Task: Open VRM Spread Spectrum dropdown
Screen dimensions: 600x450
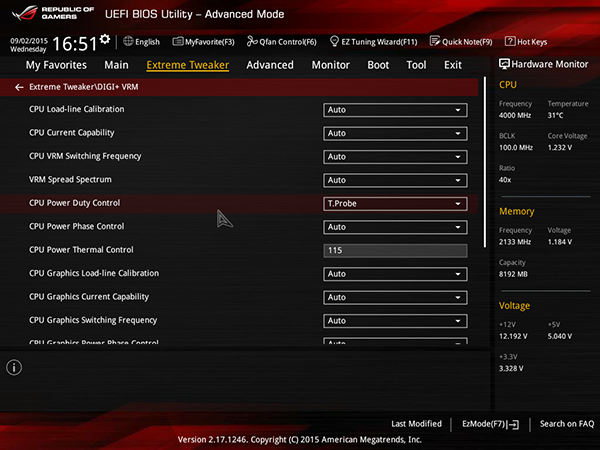Action: [x=395, y=180]
